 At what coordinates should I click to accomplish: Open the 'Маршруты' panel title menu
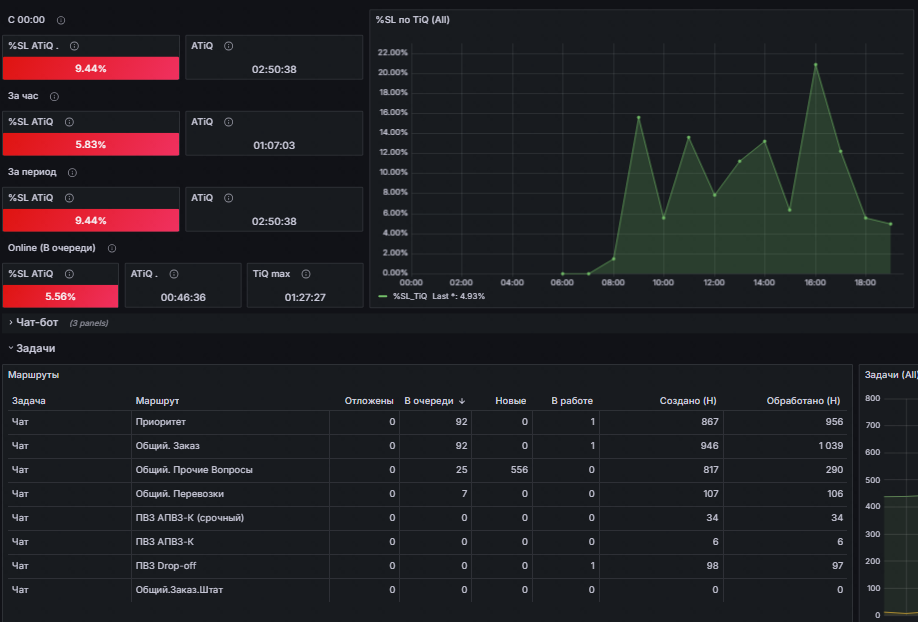33,375
